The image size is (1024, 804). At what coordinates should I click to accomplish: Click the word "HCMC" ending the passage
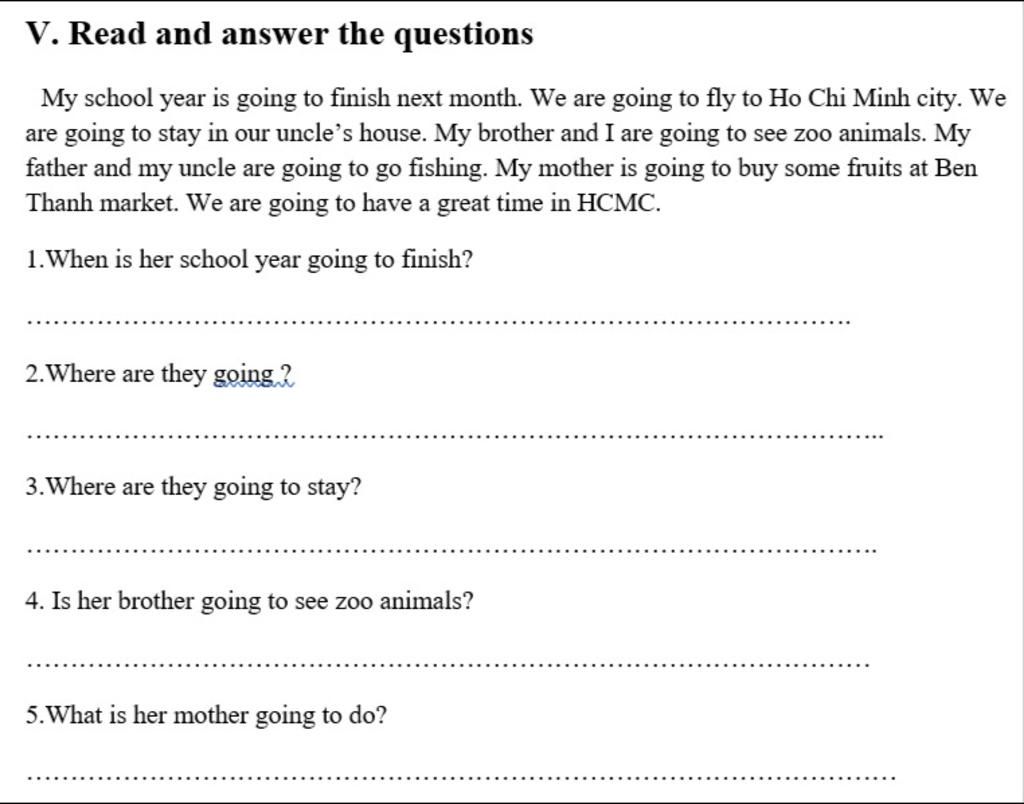point(617,204)
